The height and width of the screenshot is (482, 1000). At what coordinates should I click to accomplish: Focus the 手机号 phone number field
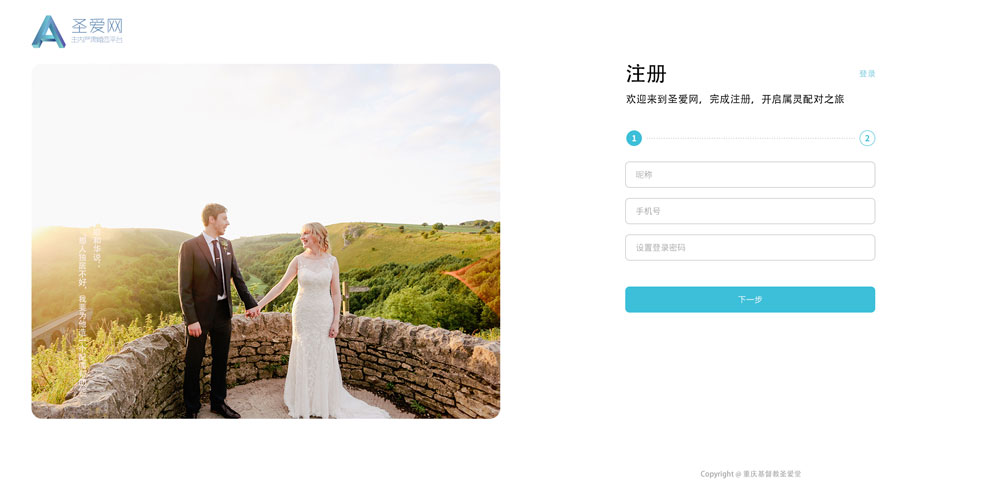[x=750, y=211]
